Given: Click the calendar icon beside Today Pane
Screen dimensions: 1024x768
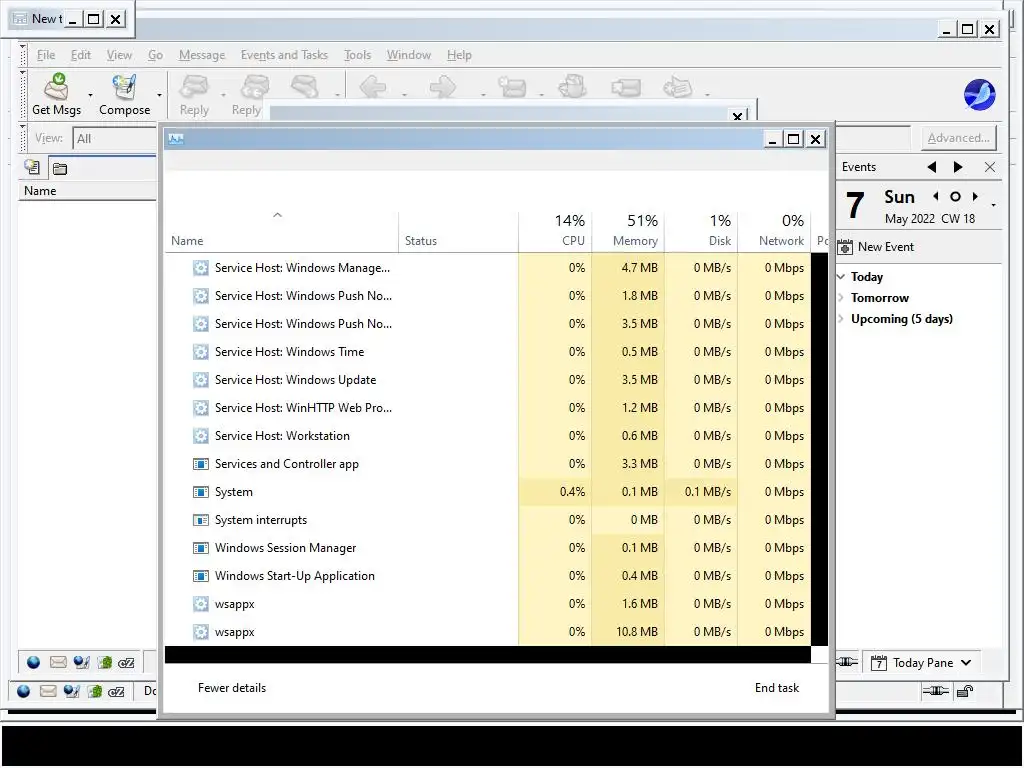Looking at the screenshot, I should click(x=879, y=663).
